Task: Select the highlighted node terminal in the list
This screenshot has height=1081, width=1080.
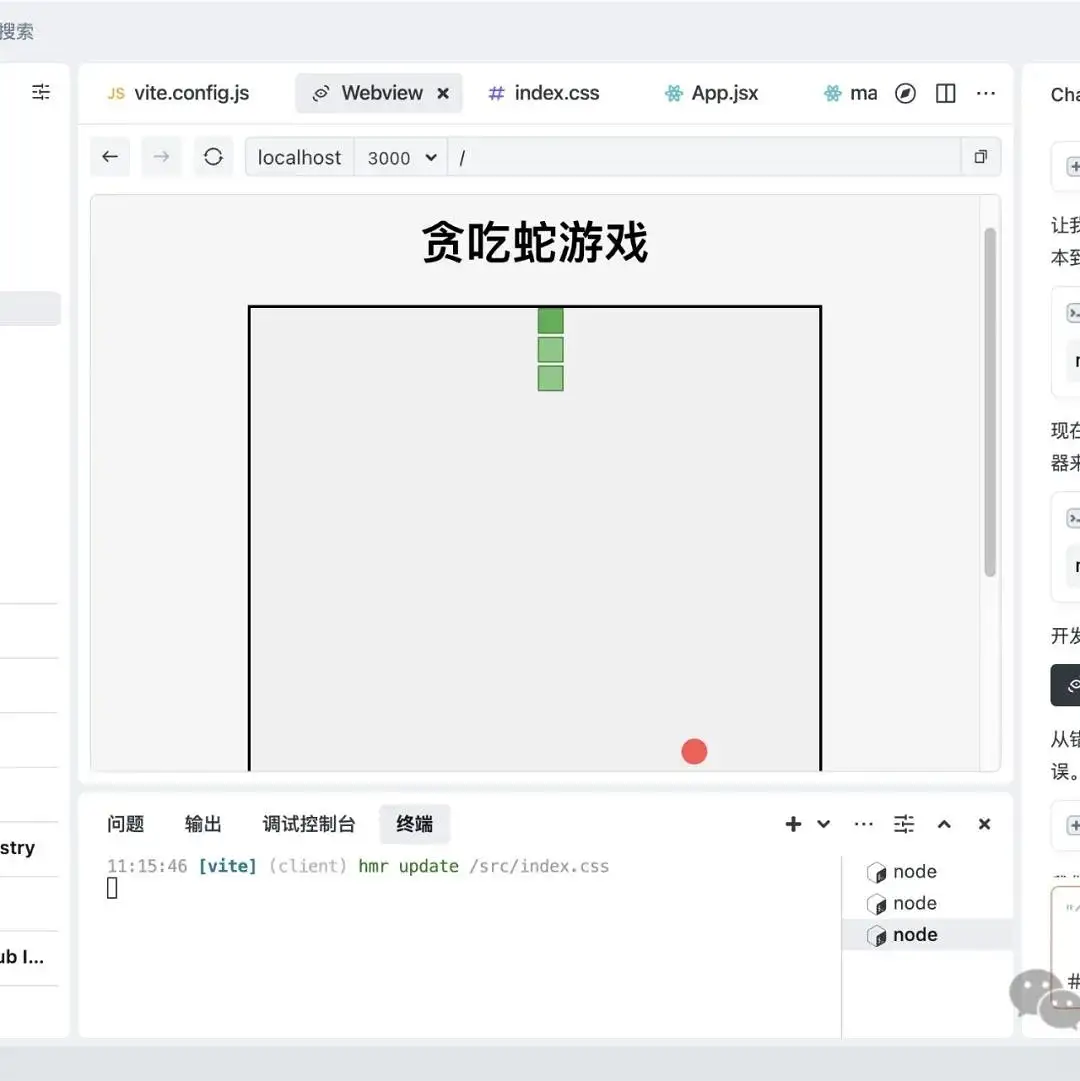Action: tap(912, 934)
